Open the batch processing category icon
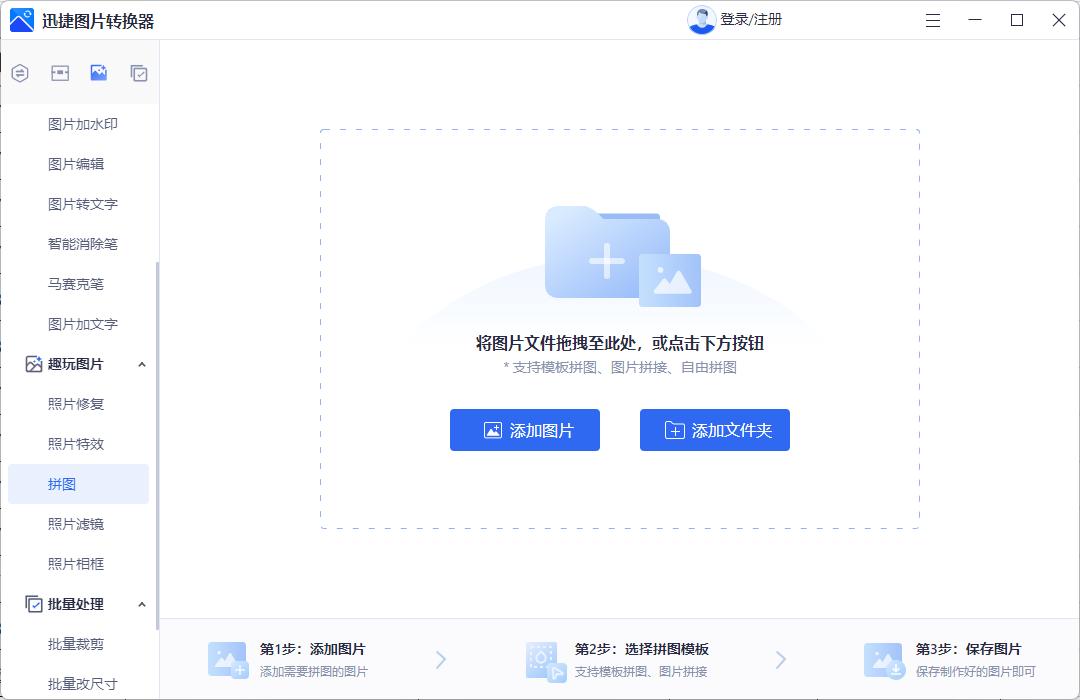This screenshot has height=700, width=1080. (x=139, y=73)
